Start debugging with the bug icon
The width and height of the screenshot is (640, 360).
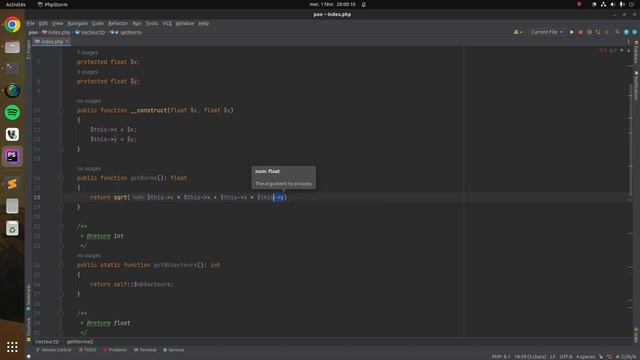pos(580,32)
